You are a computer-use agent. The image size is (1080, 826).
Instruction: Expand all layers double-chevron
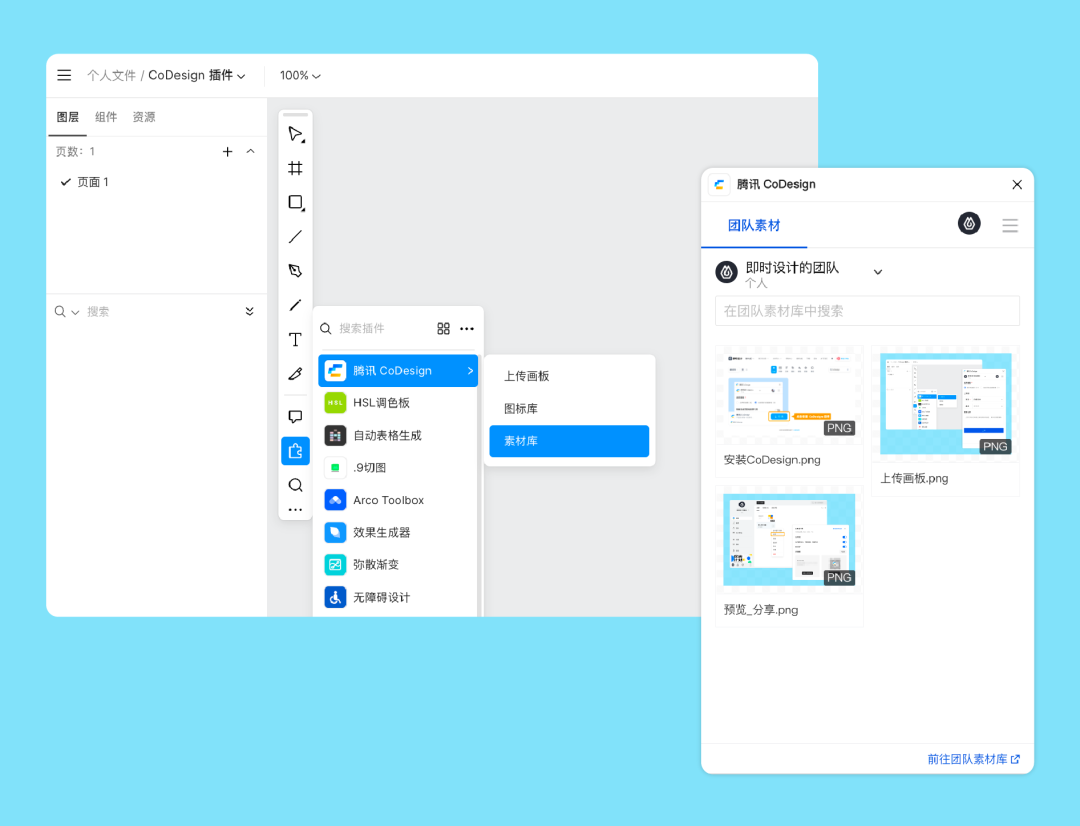tap(249, 311)
